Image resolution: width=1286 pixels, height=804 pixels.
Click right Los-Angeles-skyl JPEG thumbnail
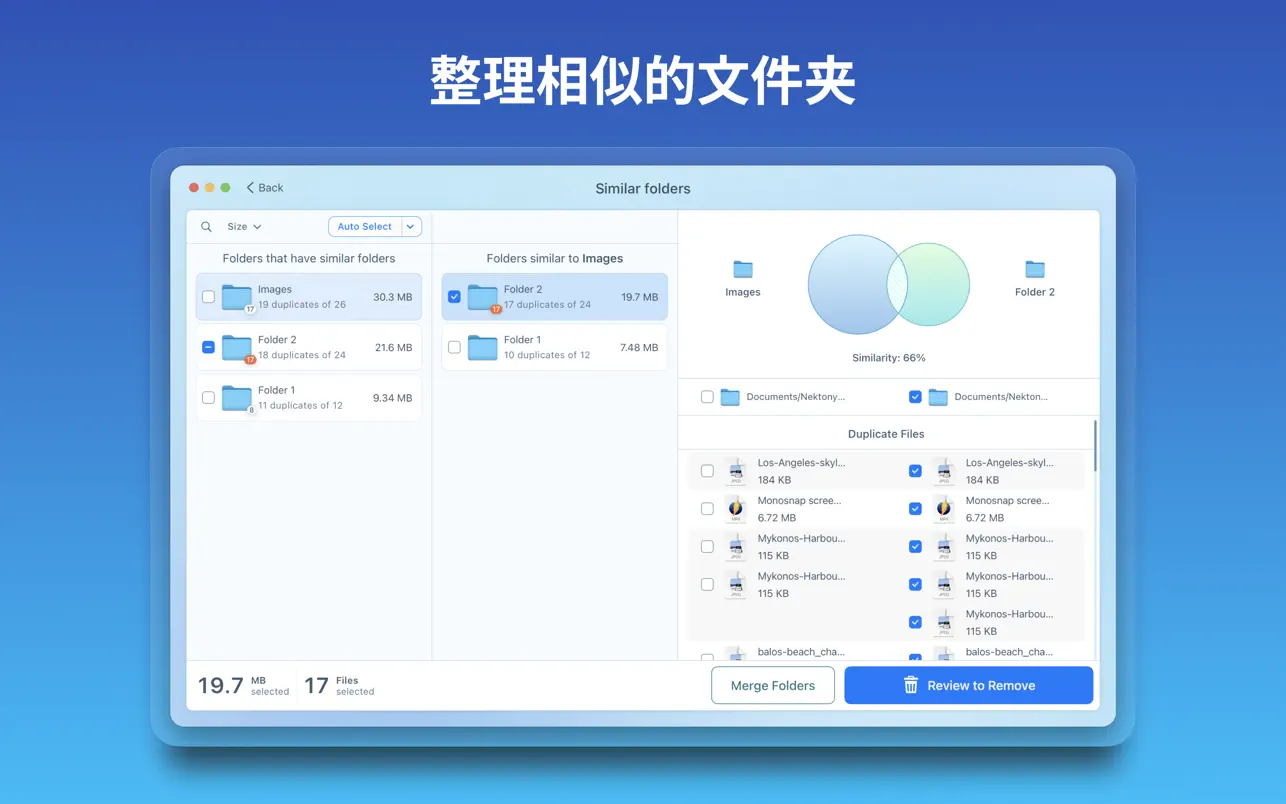point(944,471)
